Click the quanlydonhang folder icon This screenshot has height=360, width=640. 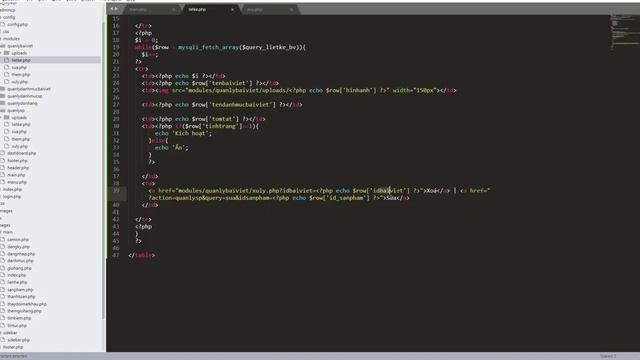(2, 103)
